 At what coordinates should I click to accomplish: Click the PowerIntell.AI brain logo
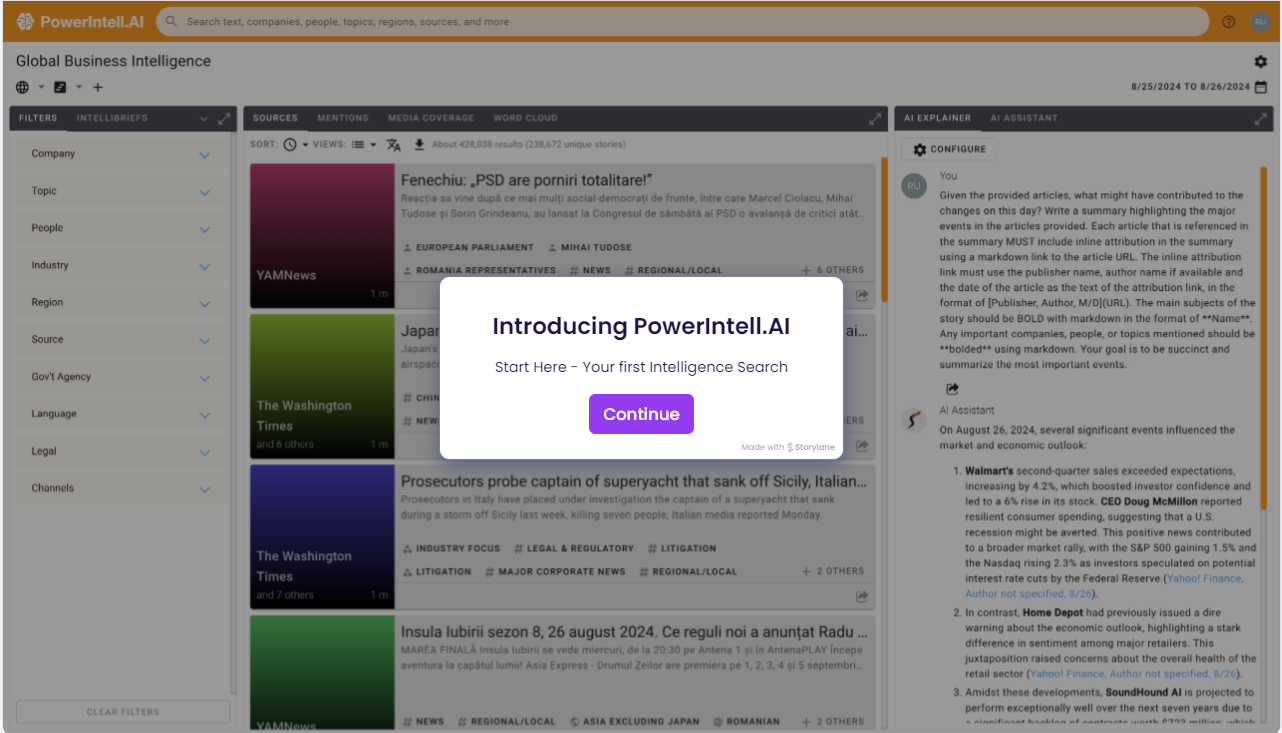pyautogui.click(x=25, y=21)
